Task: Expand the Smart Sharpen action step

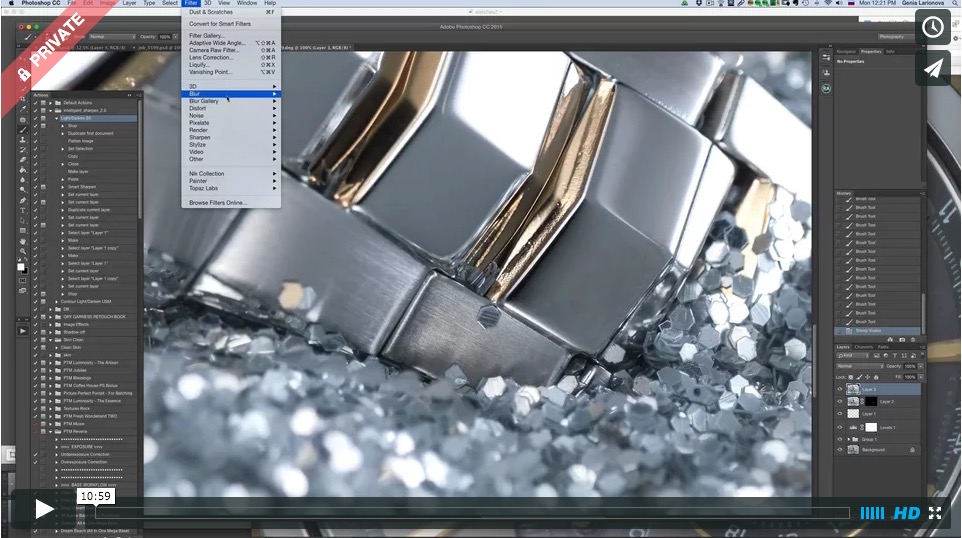Action: (x=63, y=186)
